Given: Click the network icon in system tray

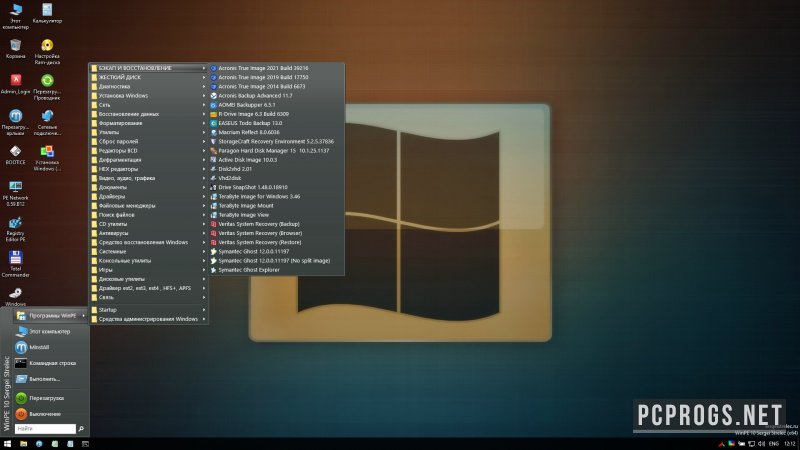Looking at the screenshot, I should [x=752, y=444].
